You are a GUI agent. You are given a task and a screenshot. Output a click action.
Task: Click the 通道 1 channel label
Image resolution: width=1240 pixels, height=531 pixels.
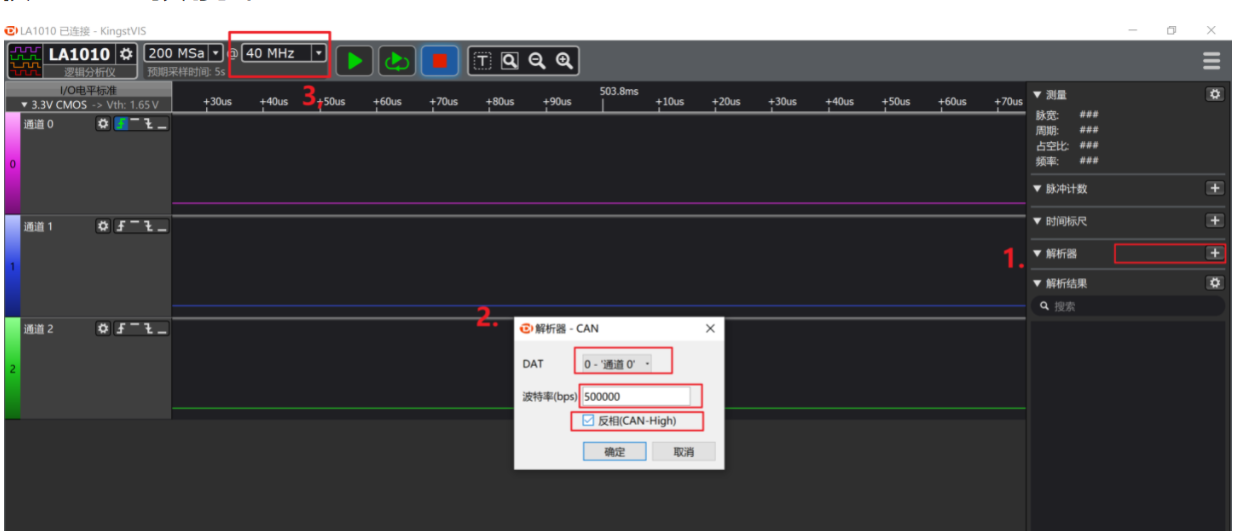click(x=39, y=227)
